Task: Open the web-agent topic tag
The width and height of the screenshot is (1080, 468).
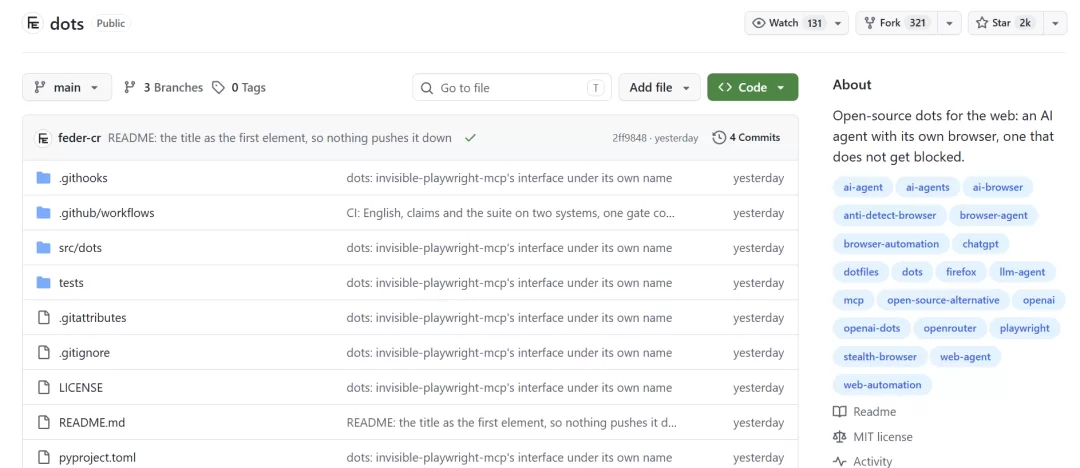Action: click(965, 356)
